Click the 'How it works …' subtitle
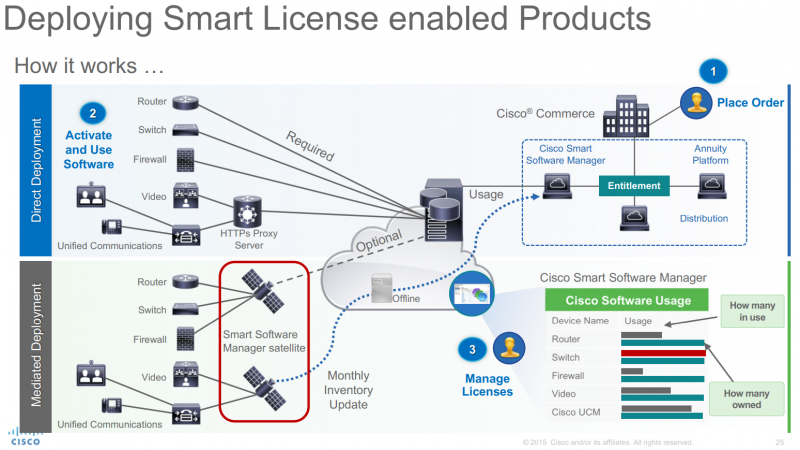Image resolution: width=800 pixels, height=450 pixels. click(89, 66)
